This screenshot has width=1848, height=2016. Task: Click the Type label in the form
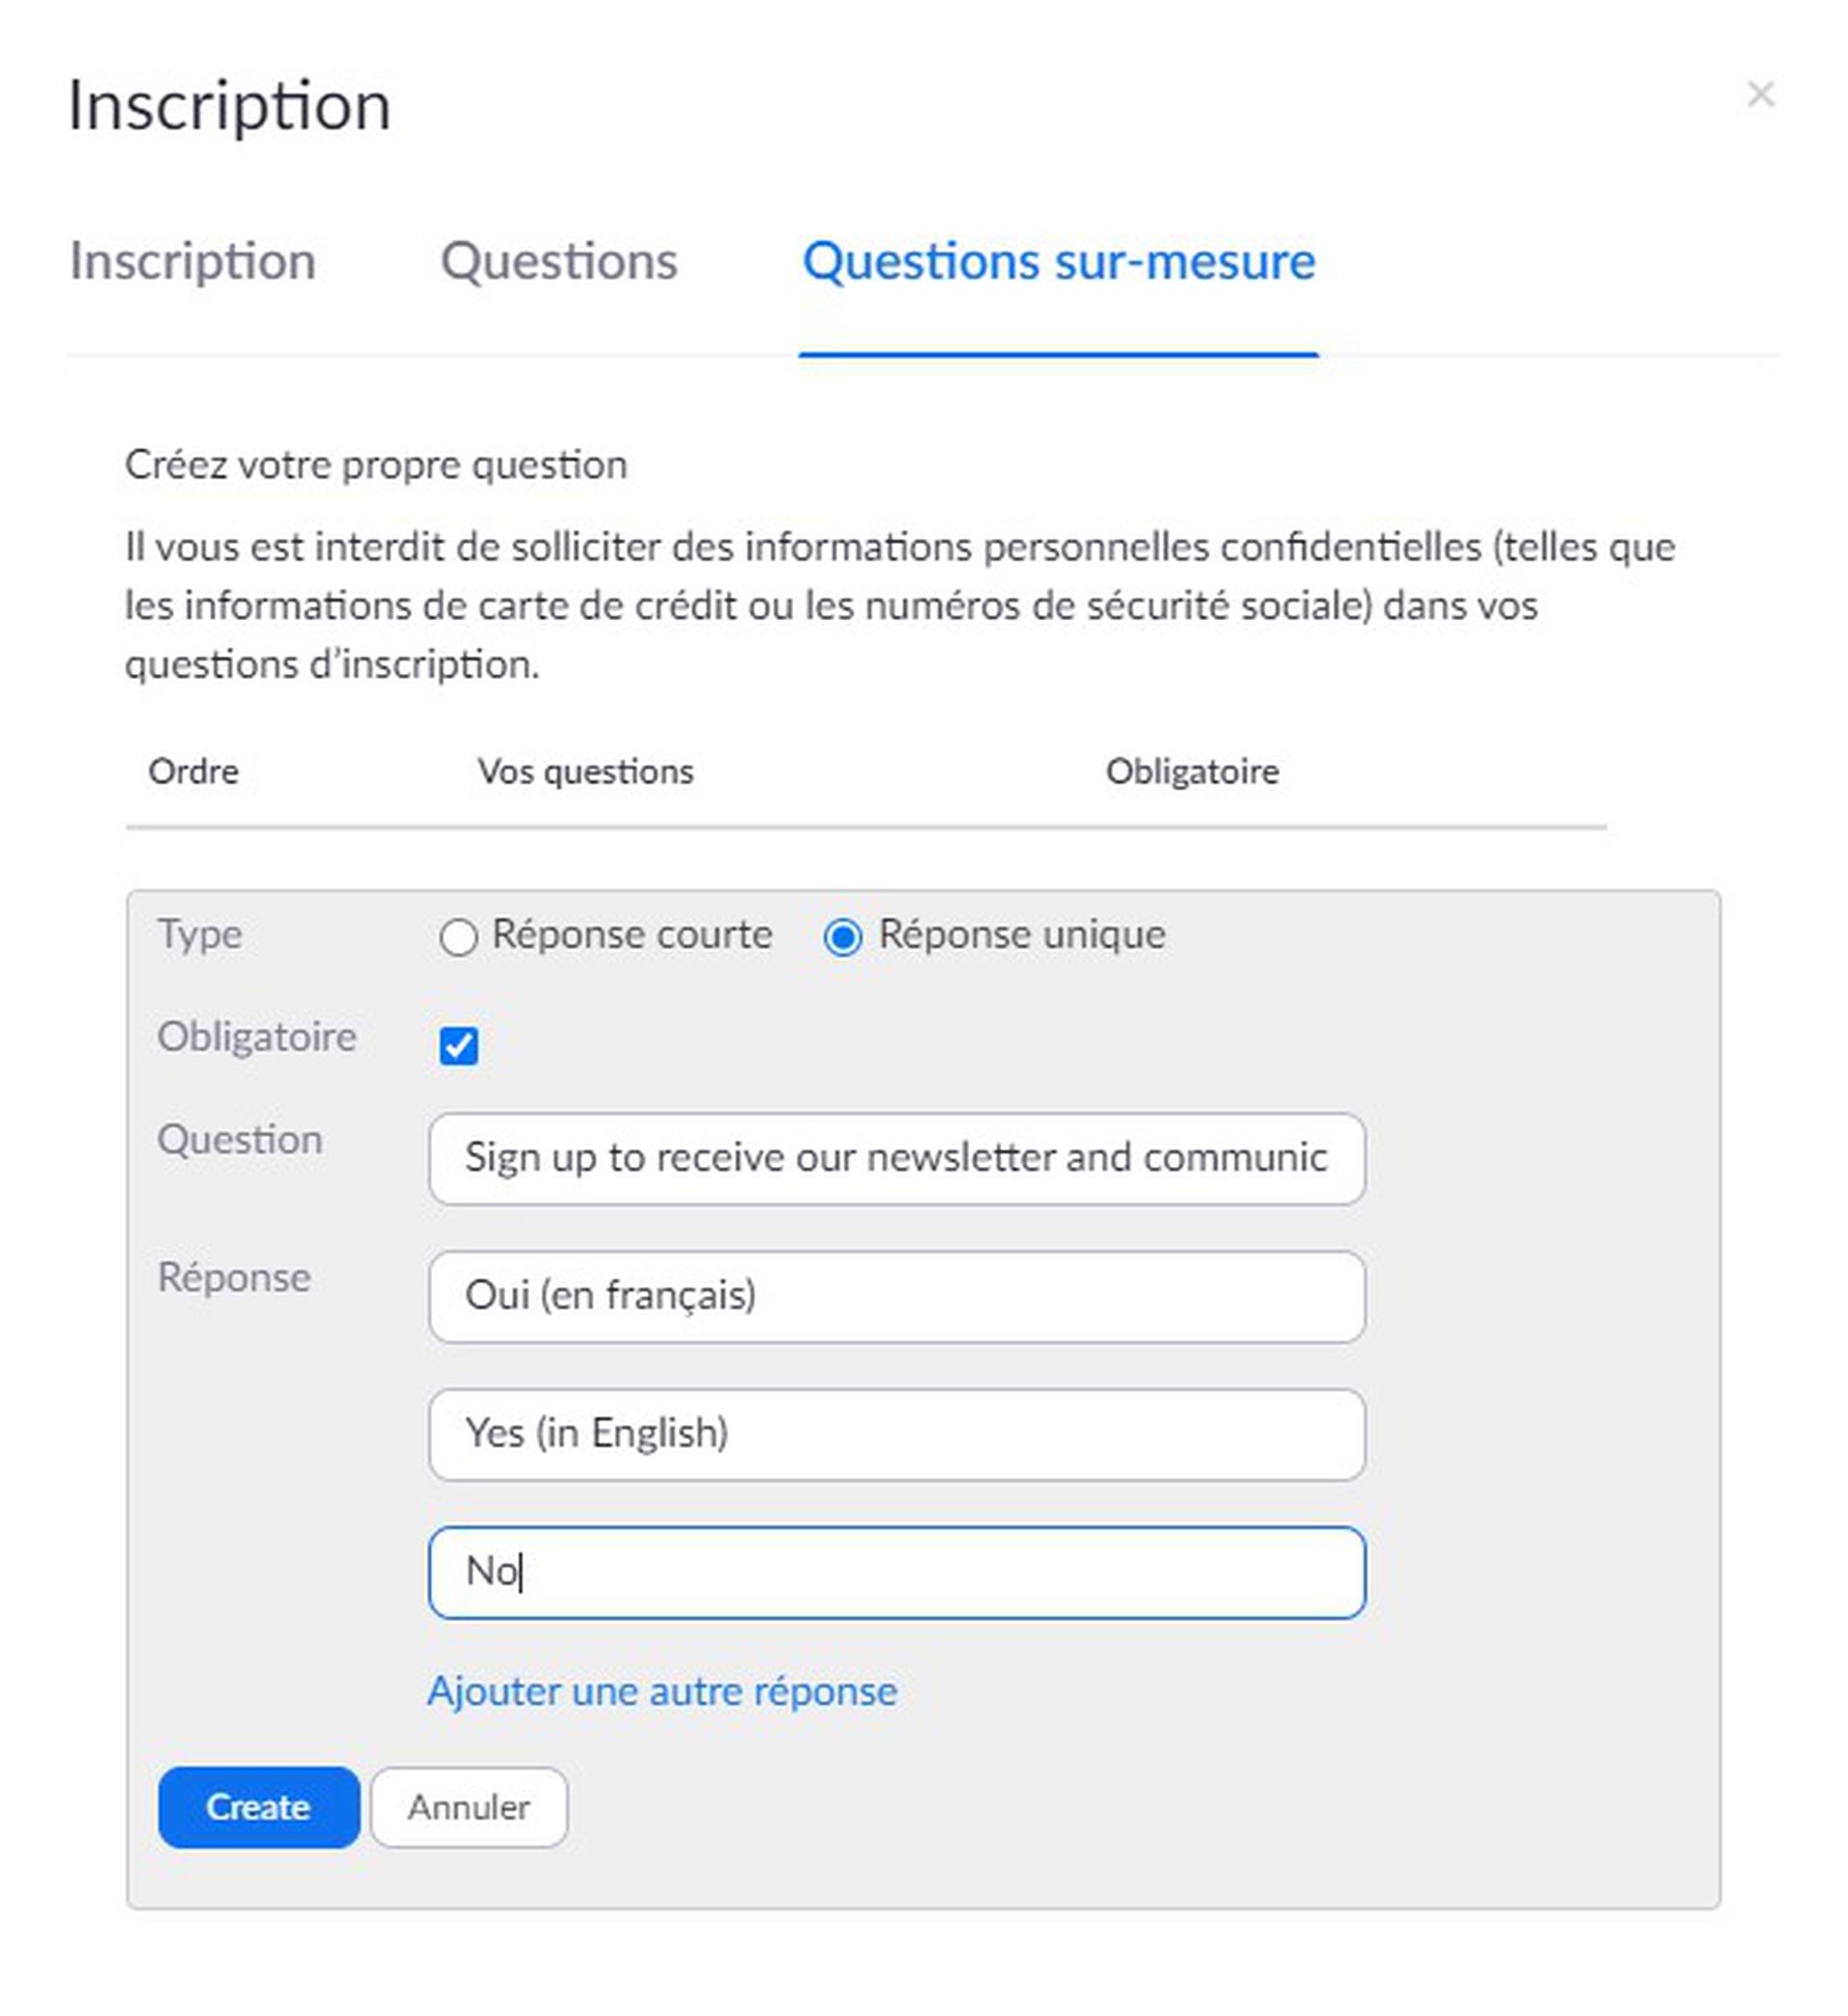[x=200, y=934]
